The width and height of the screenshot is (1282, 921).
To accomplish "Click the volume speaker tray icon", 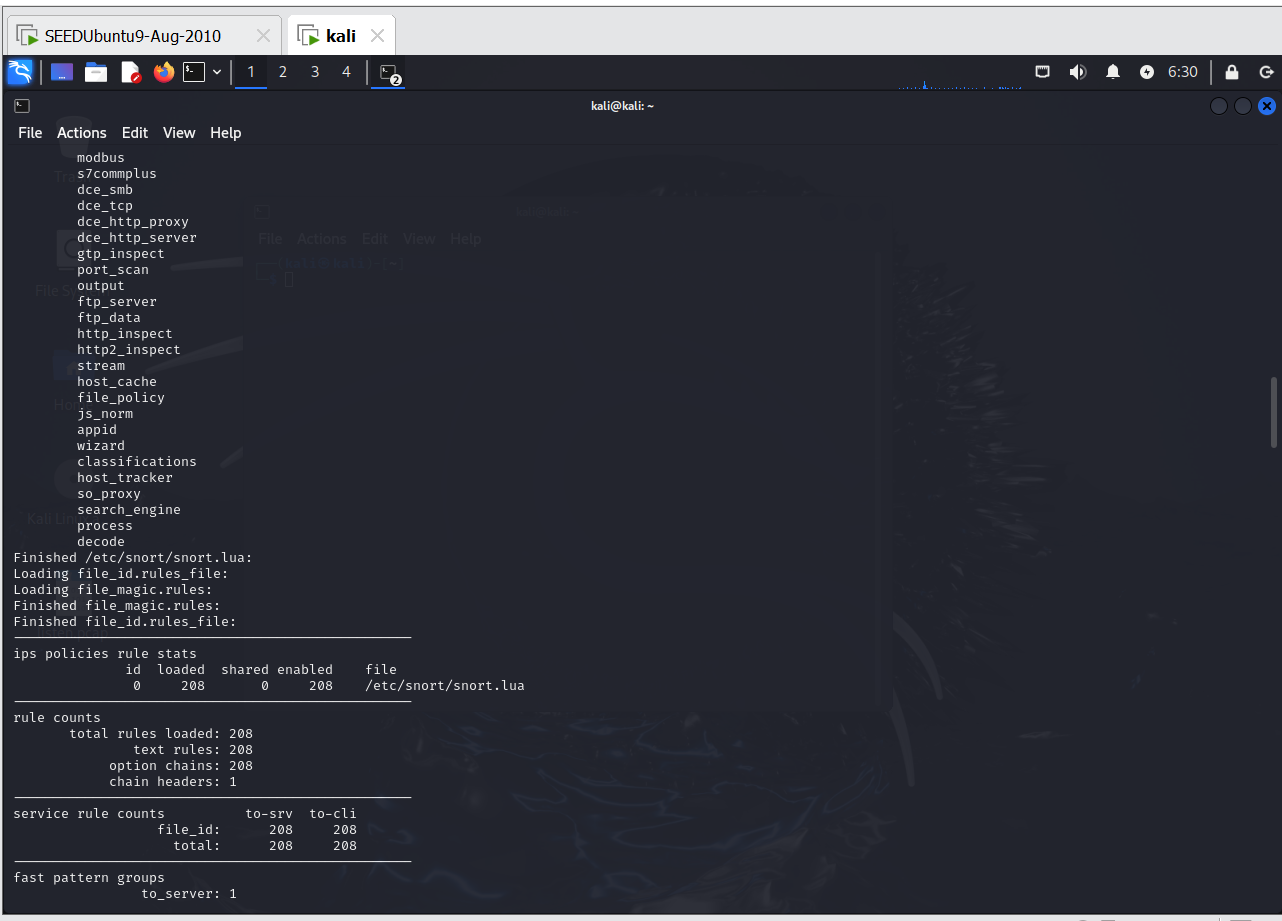I will (1078, 72).
